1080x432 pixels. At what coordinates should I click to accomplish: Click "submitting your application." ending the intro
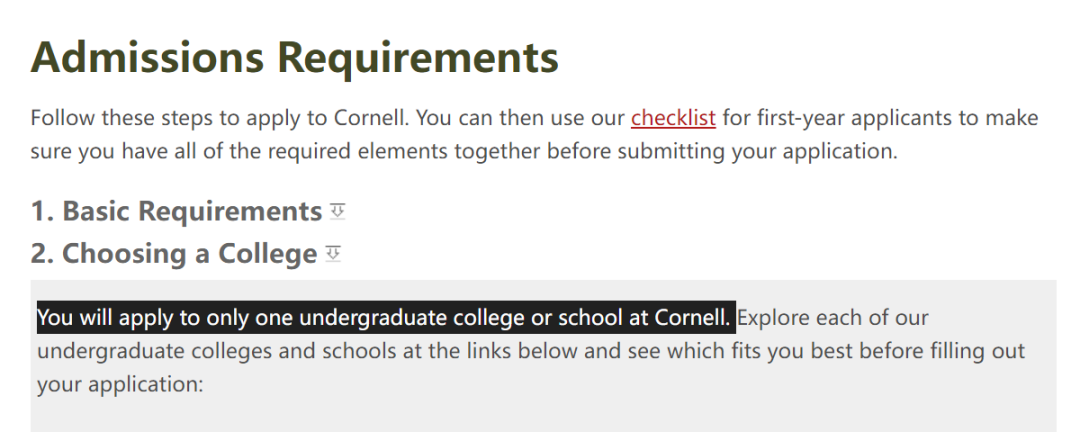pyautogui.click(x=758, y=151)
